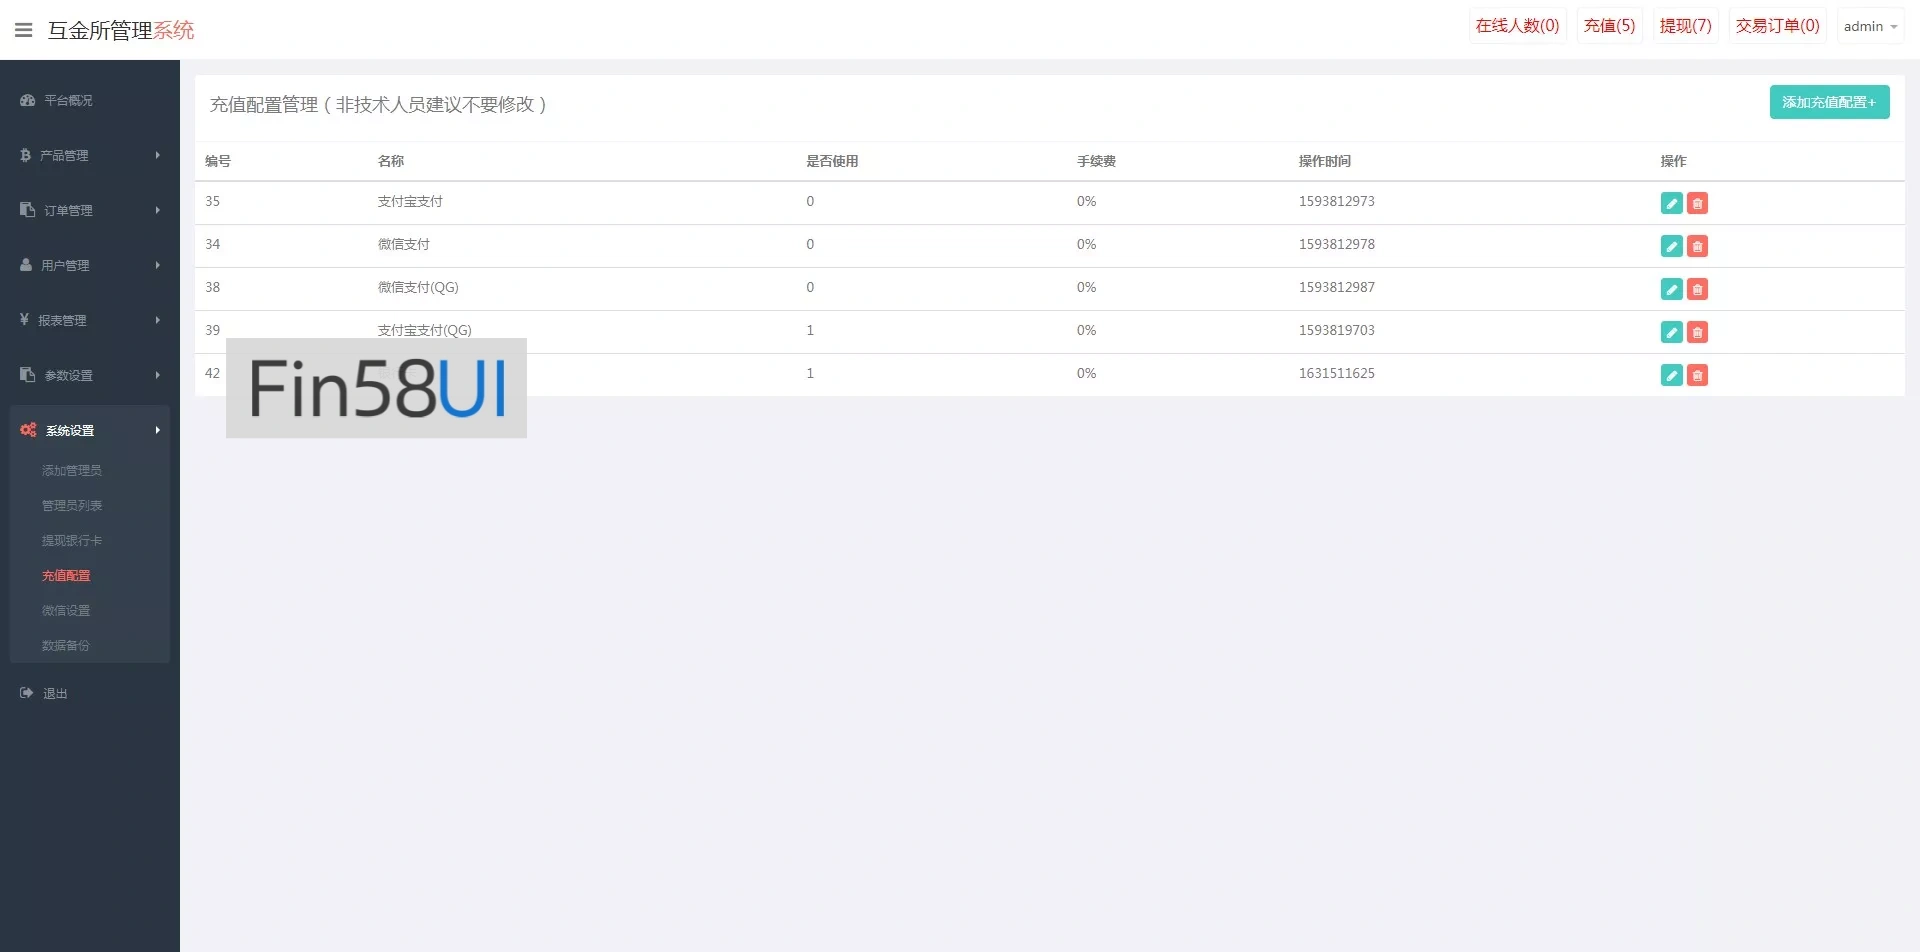Screen dimensions: 1920x952
Task: Click 退出 to log out
Action: (55, 693)
